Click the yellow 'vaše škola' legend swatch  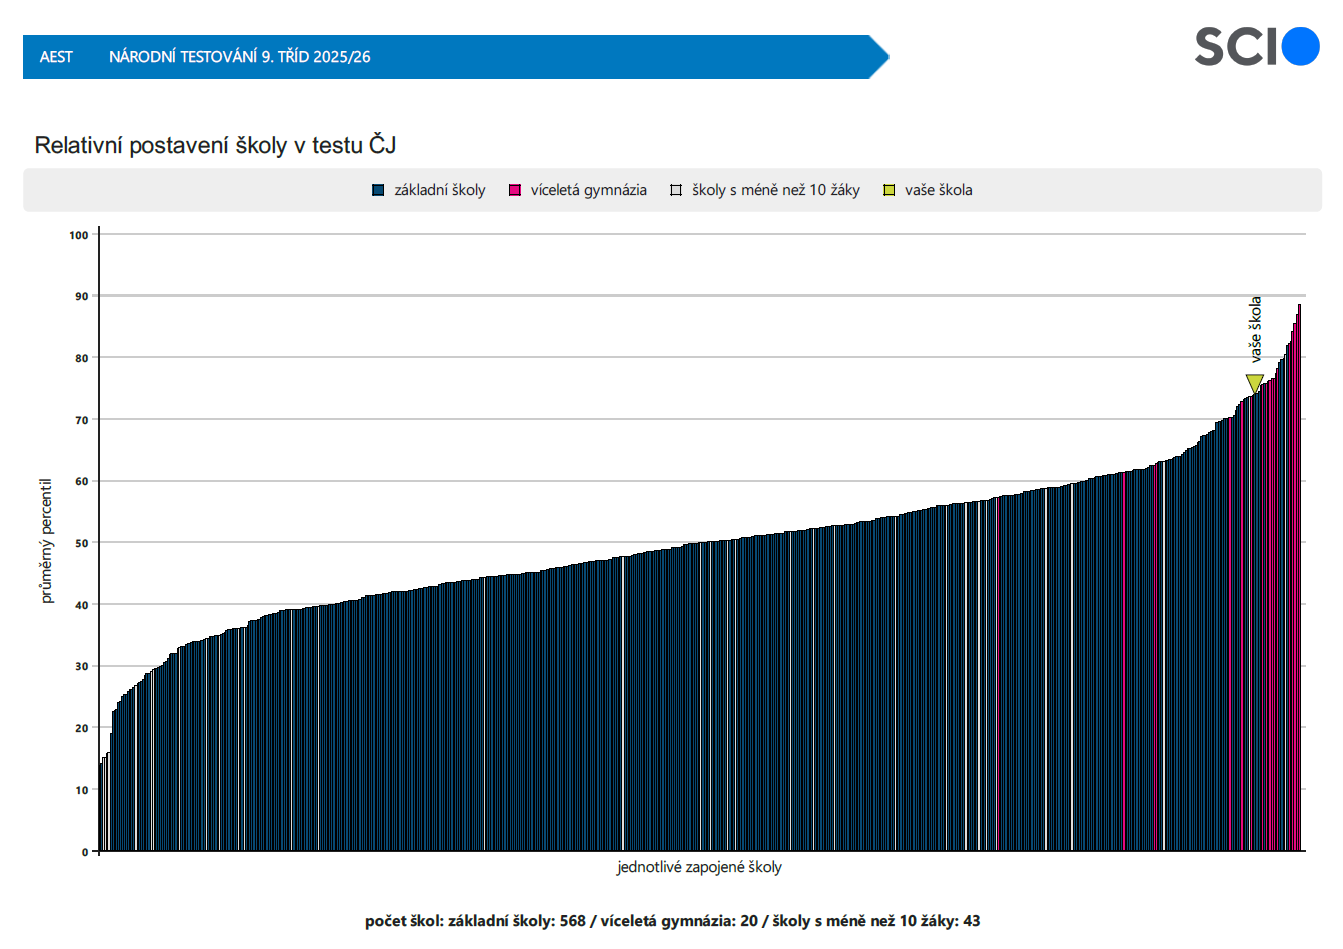click(889, 190)
